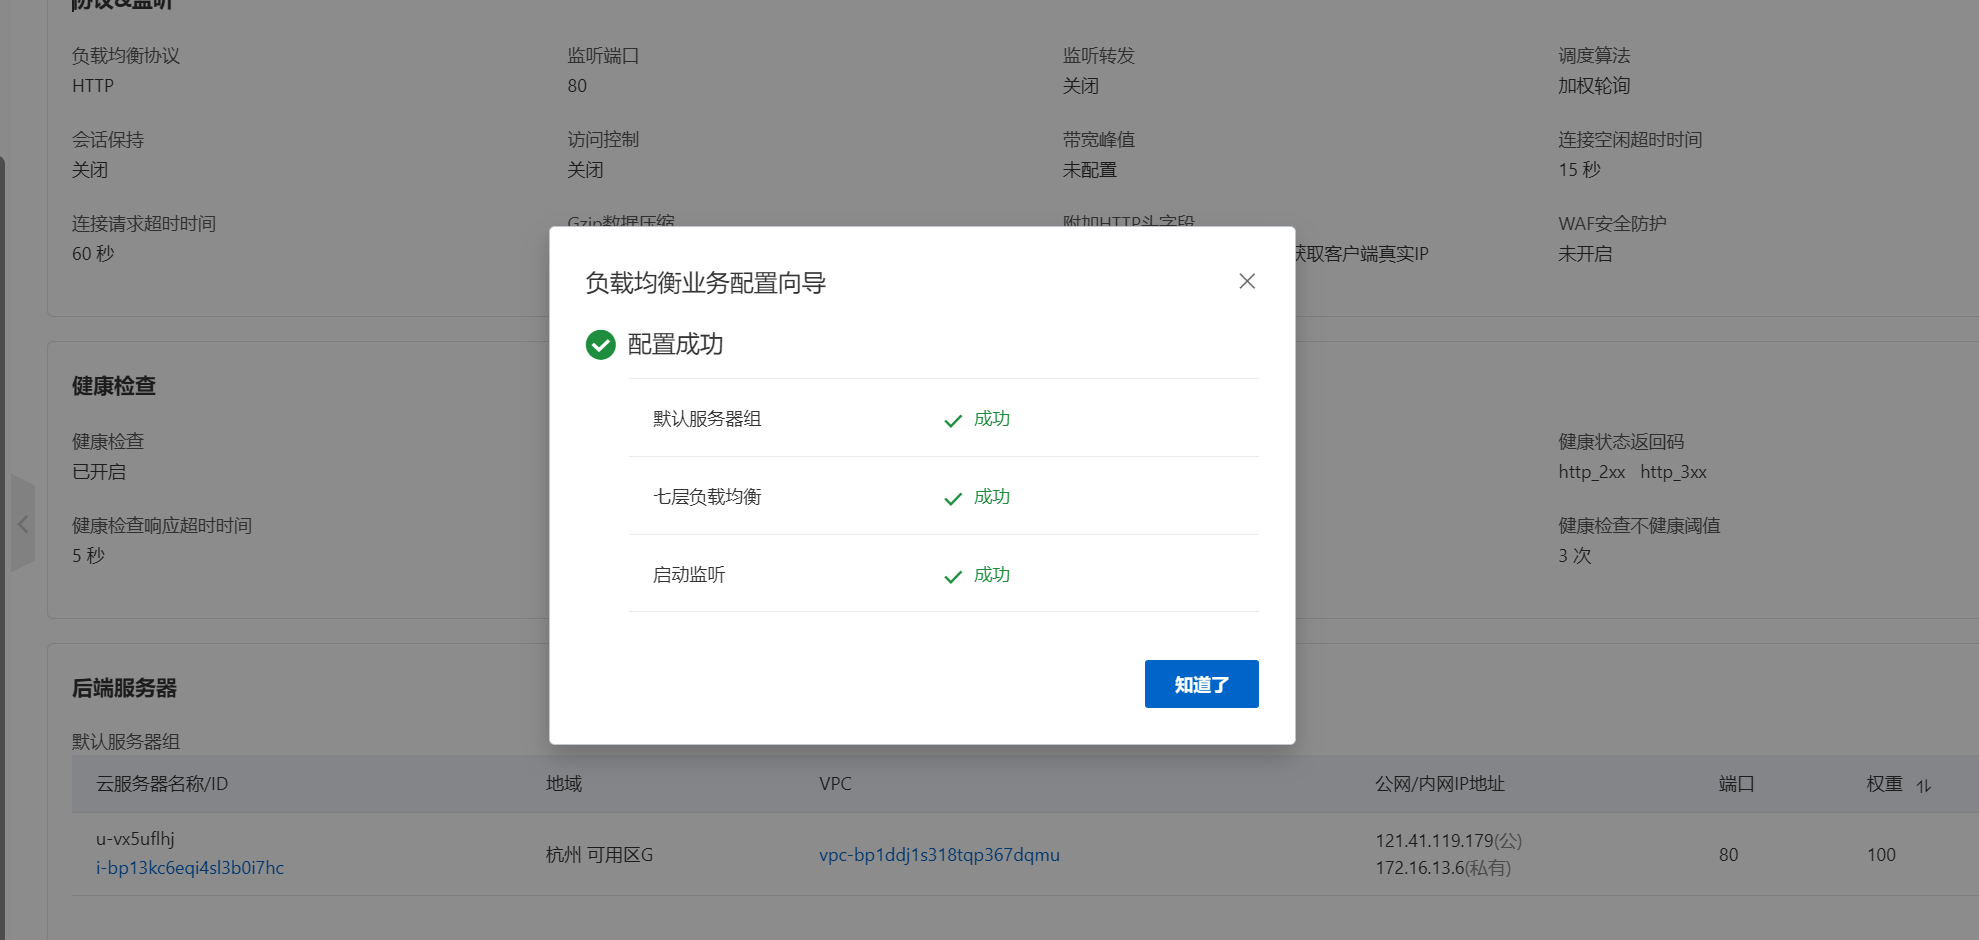Click the 公网/内网IP地址 column header
This screenshot has width=1979, height=940.
(1440, 784)
